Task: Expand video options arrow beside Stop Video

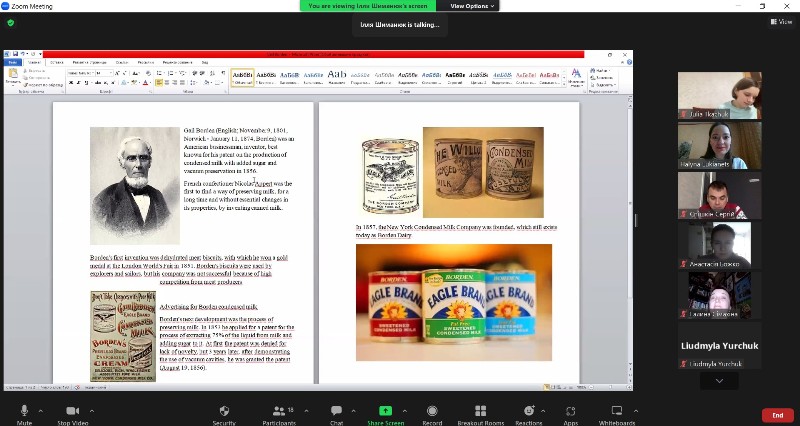Action: click(94, 410)
